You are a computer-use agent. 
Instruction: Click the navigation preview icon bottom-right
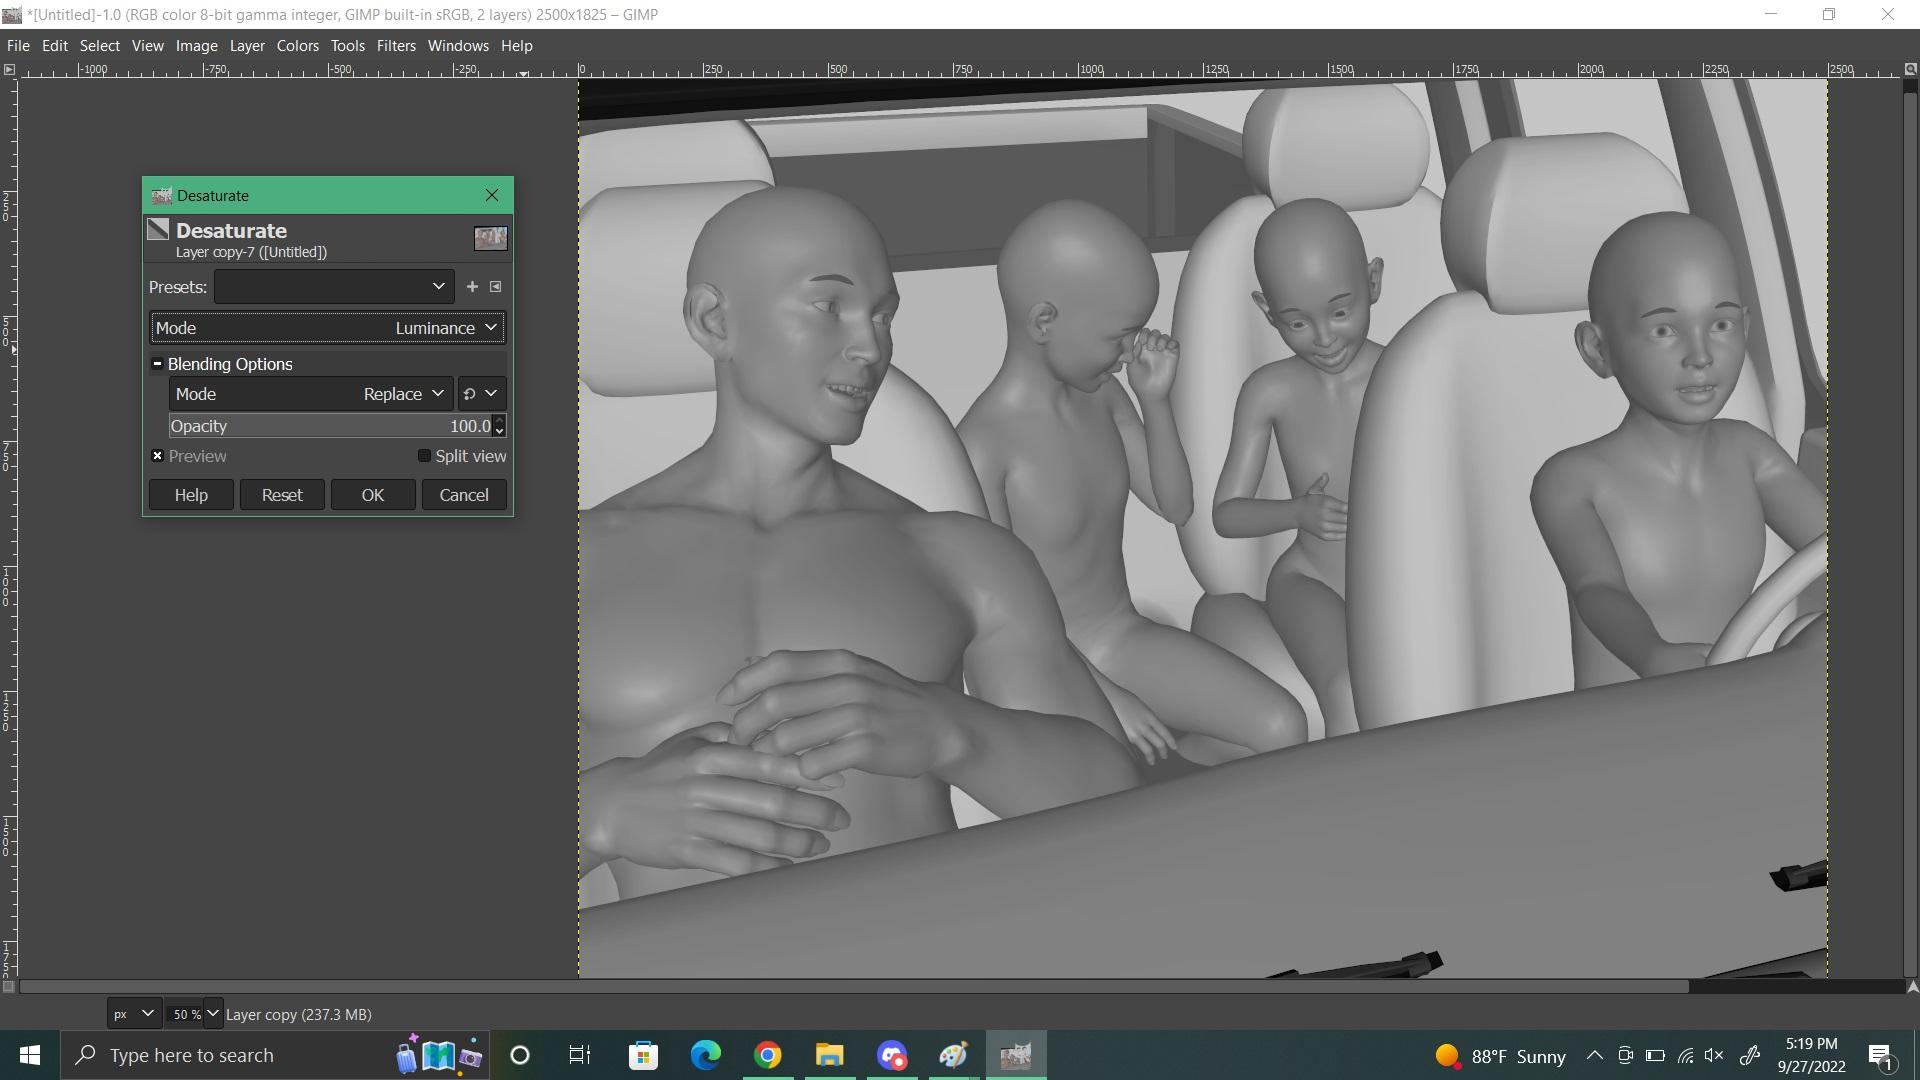click(1911, 987)
